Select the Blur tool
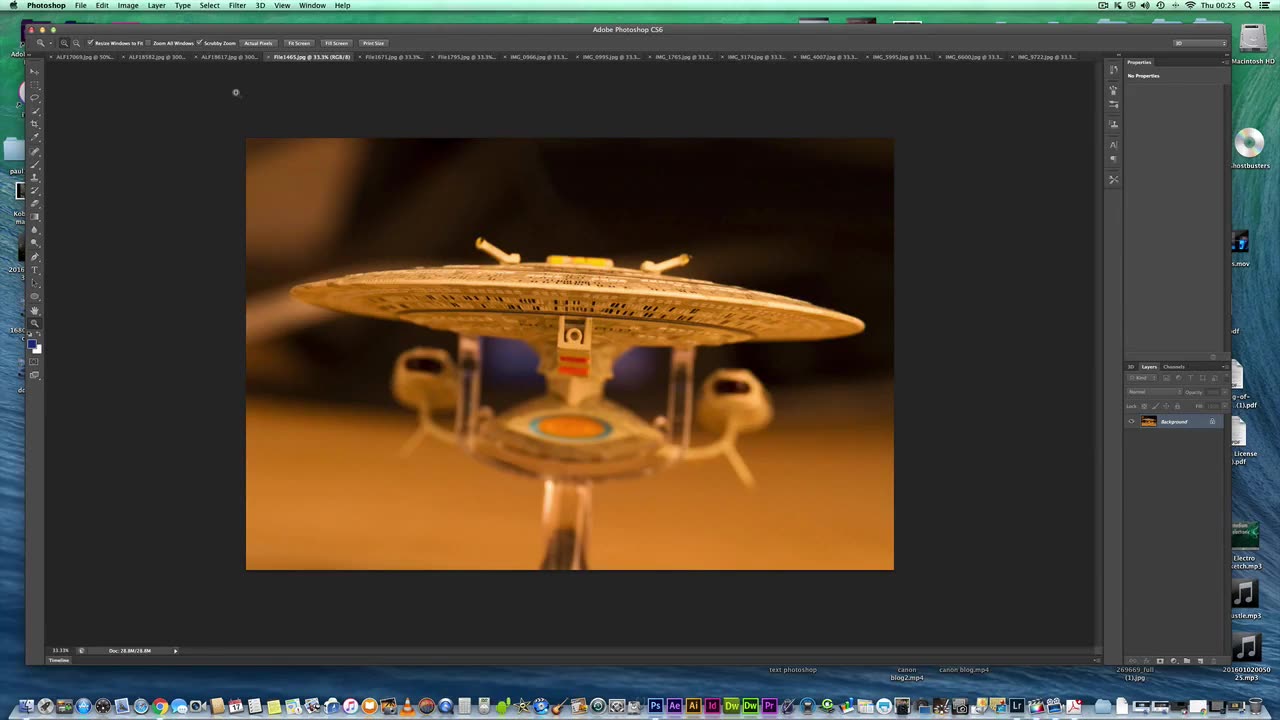 [35, 229]
